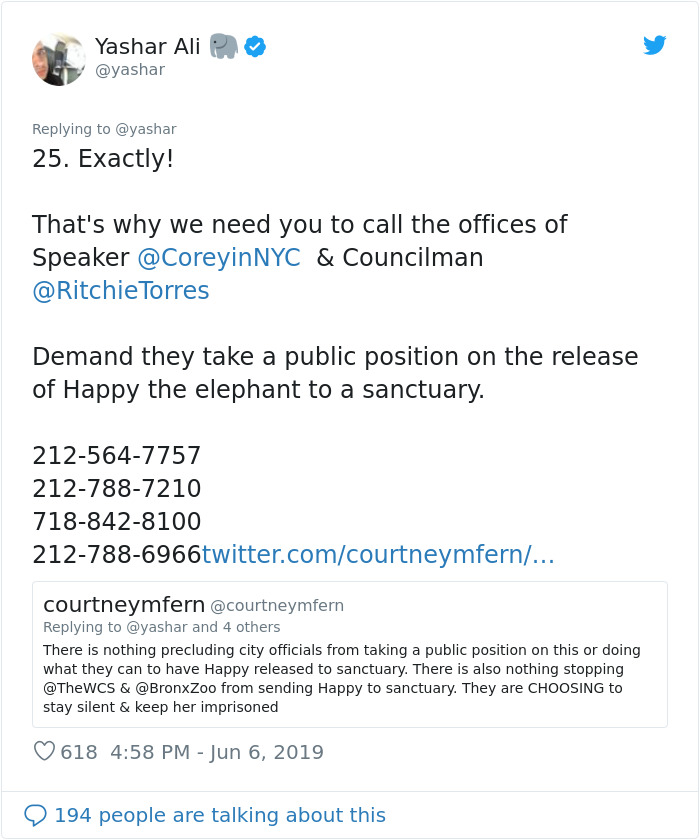Click the Replying to @yashar label
Viewport: 700px width, 840px height.
pos(105,129)
